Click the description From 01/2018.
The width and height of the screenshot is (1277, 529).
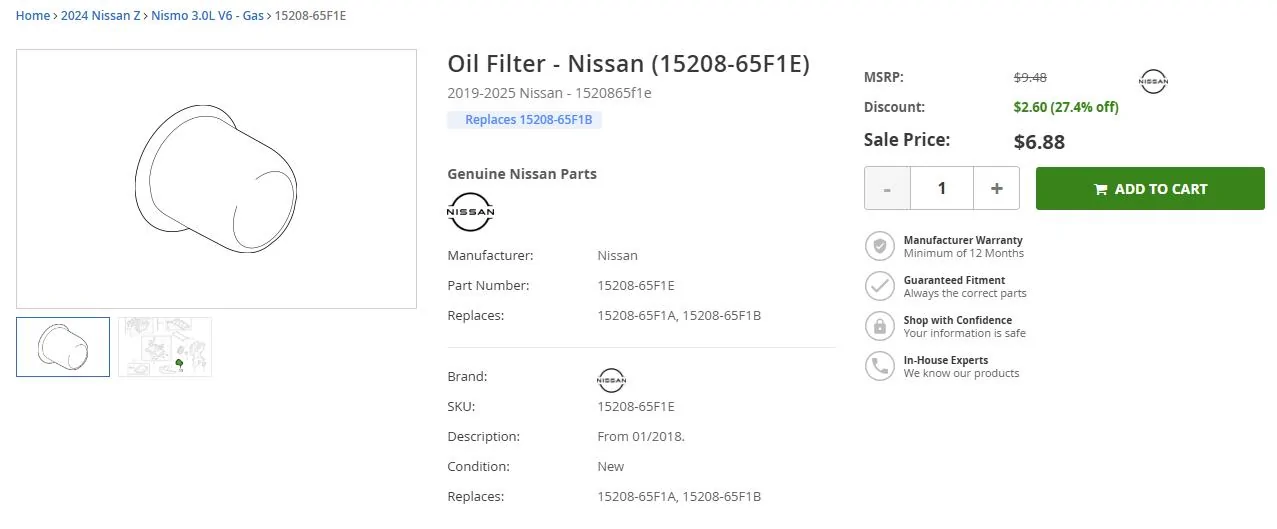point(641,436)
